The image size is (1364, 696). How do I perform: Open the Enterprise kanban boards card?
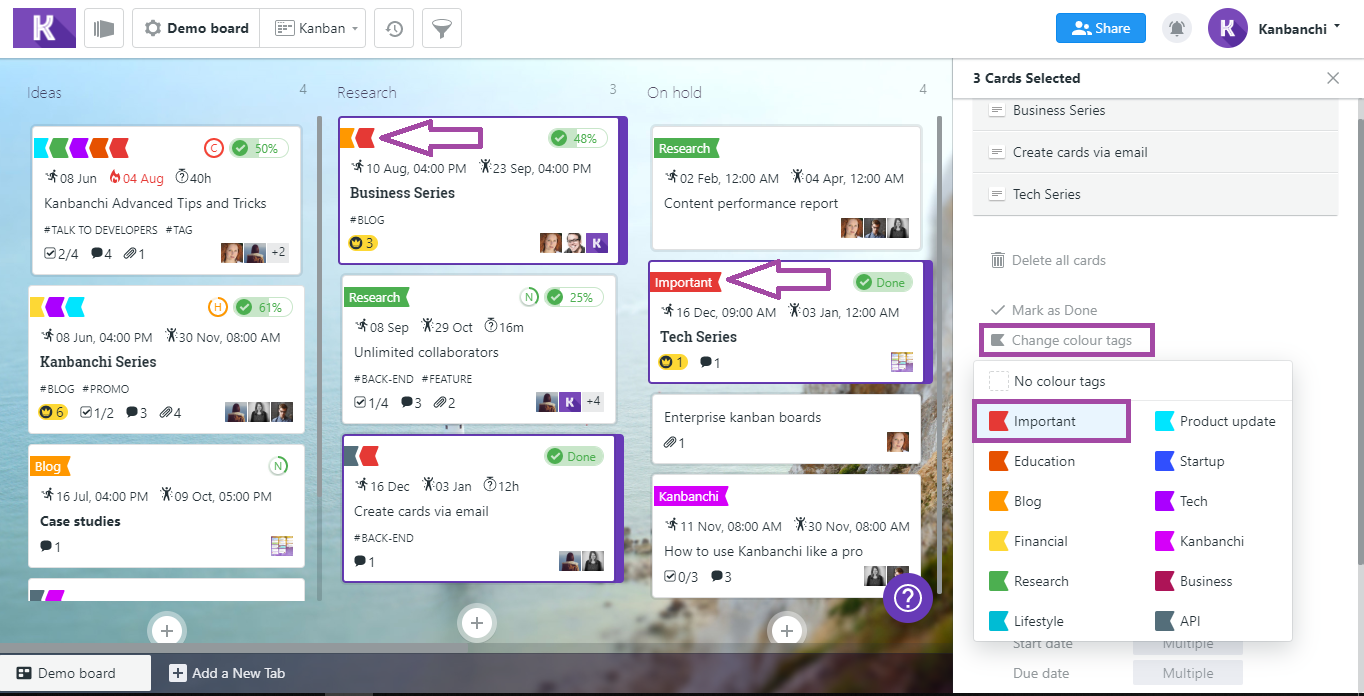pos(786,429)
